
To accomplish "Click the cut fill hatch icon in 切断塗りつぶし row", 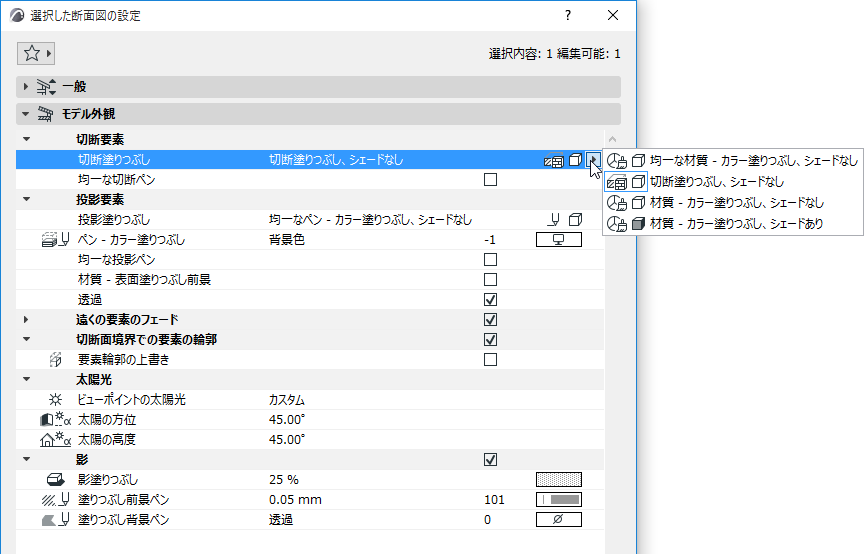I will pyautogui.click(x=554, y=160).
